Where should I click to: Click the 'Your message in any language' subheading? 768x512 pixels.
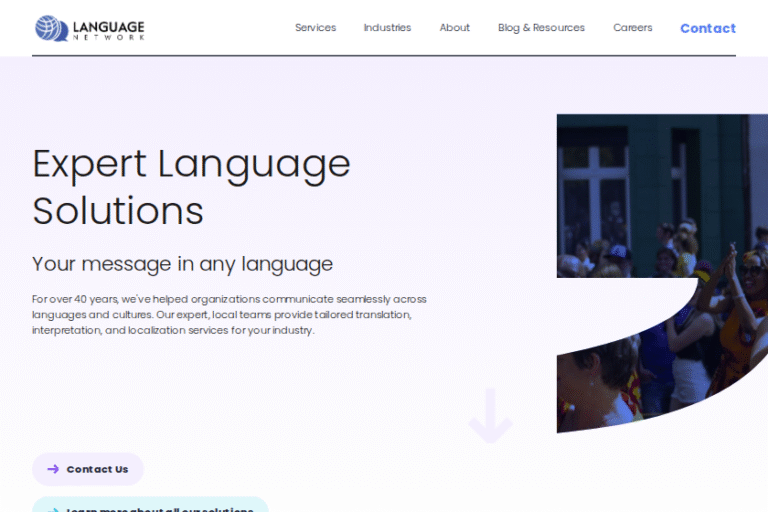point(182,264)
